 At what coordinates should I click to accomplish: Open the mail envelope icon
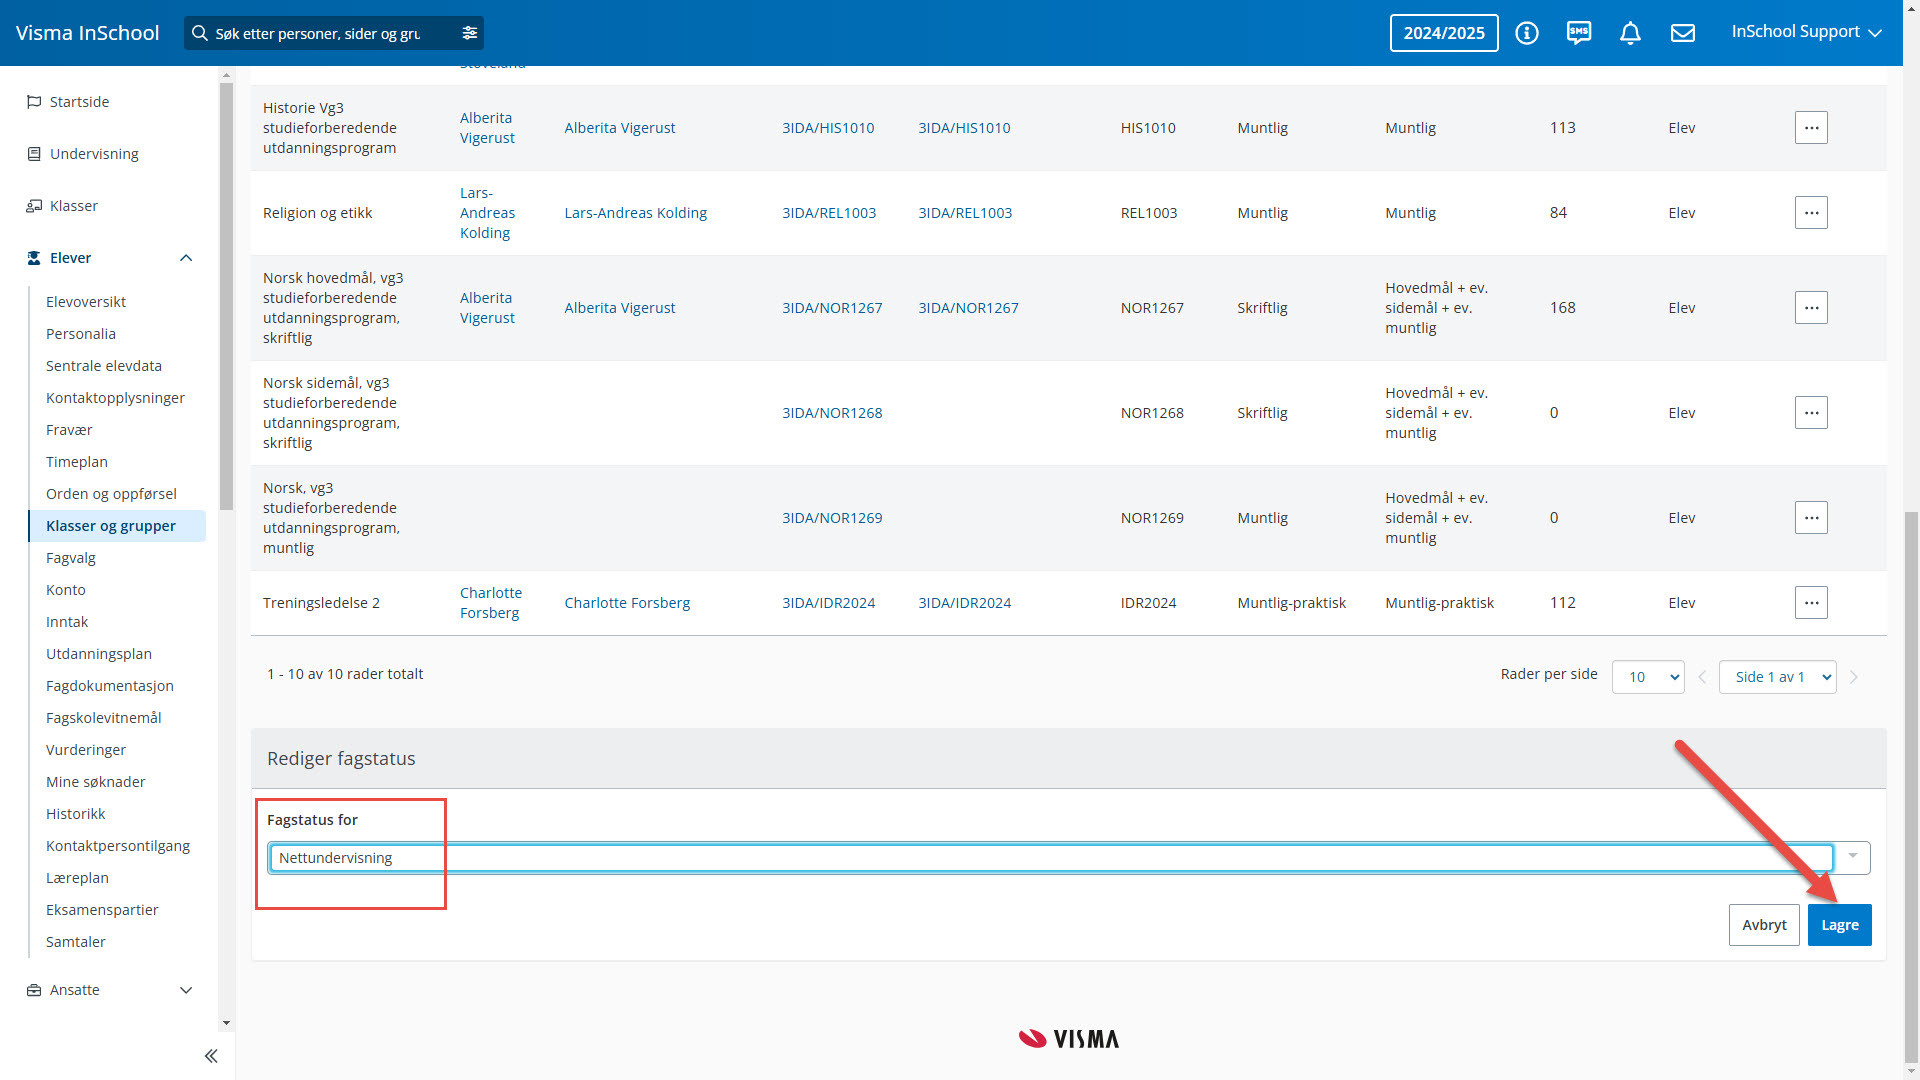(x=1682, y=33)
